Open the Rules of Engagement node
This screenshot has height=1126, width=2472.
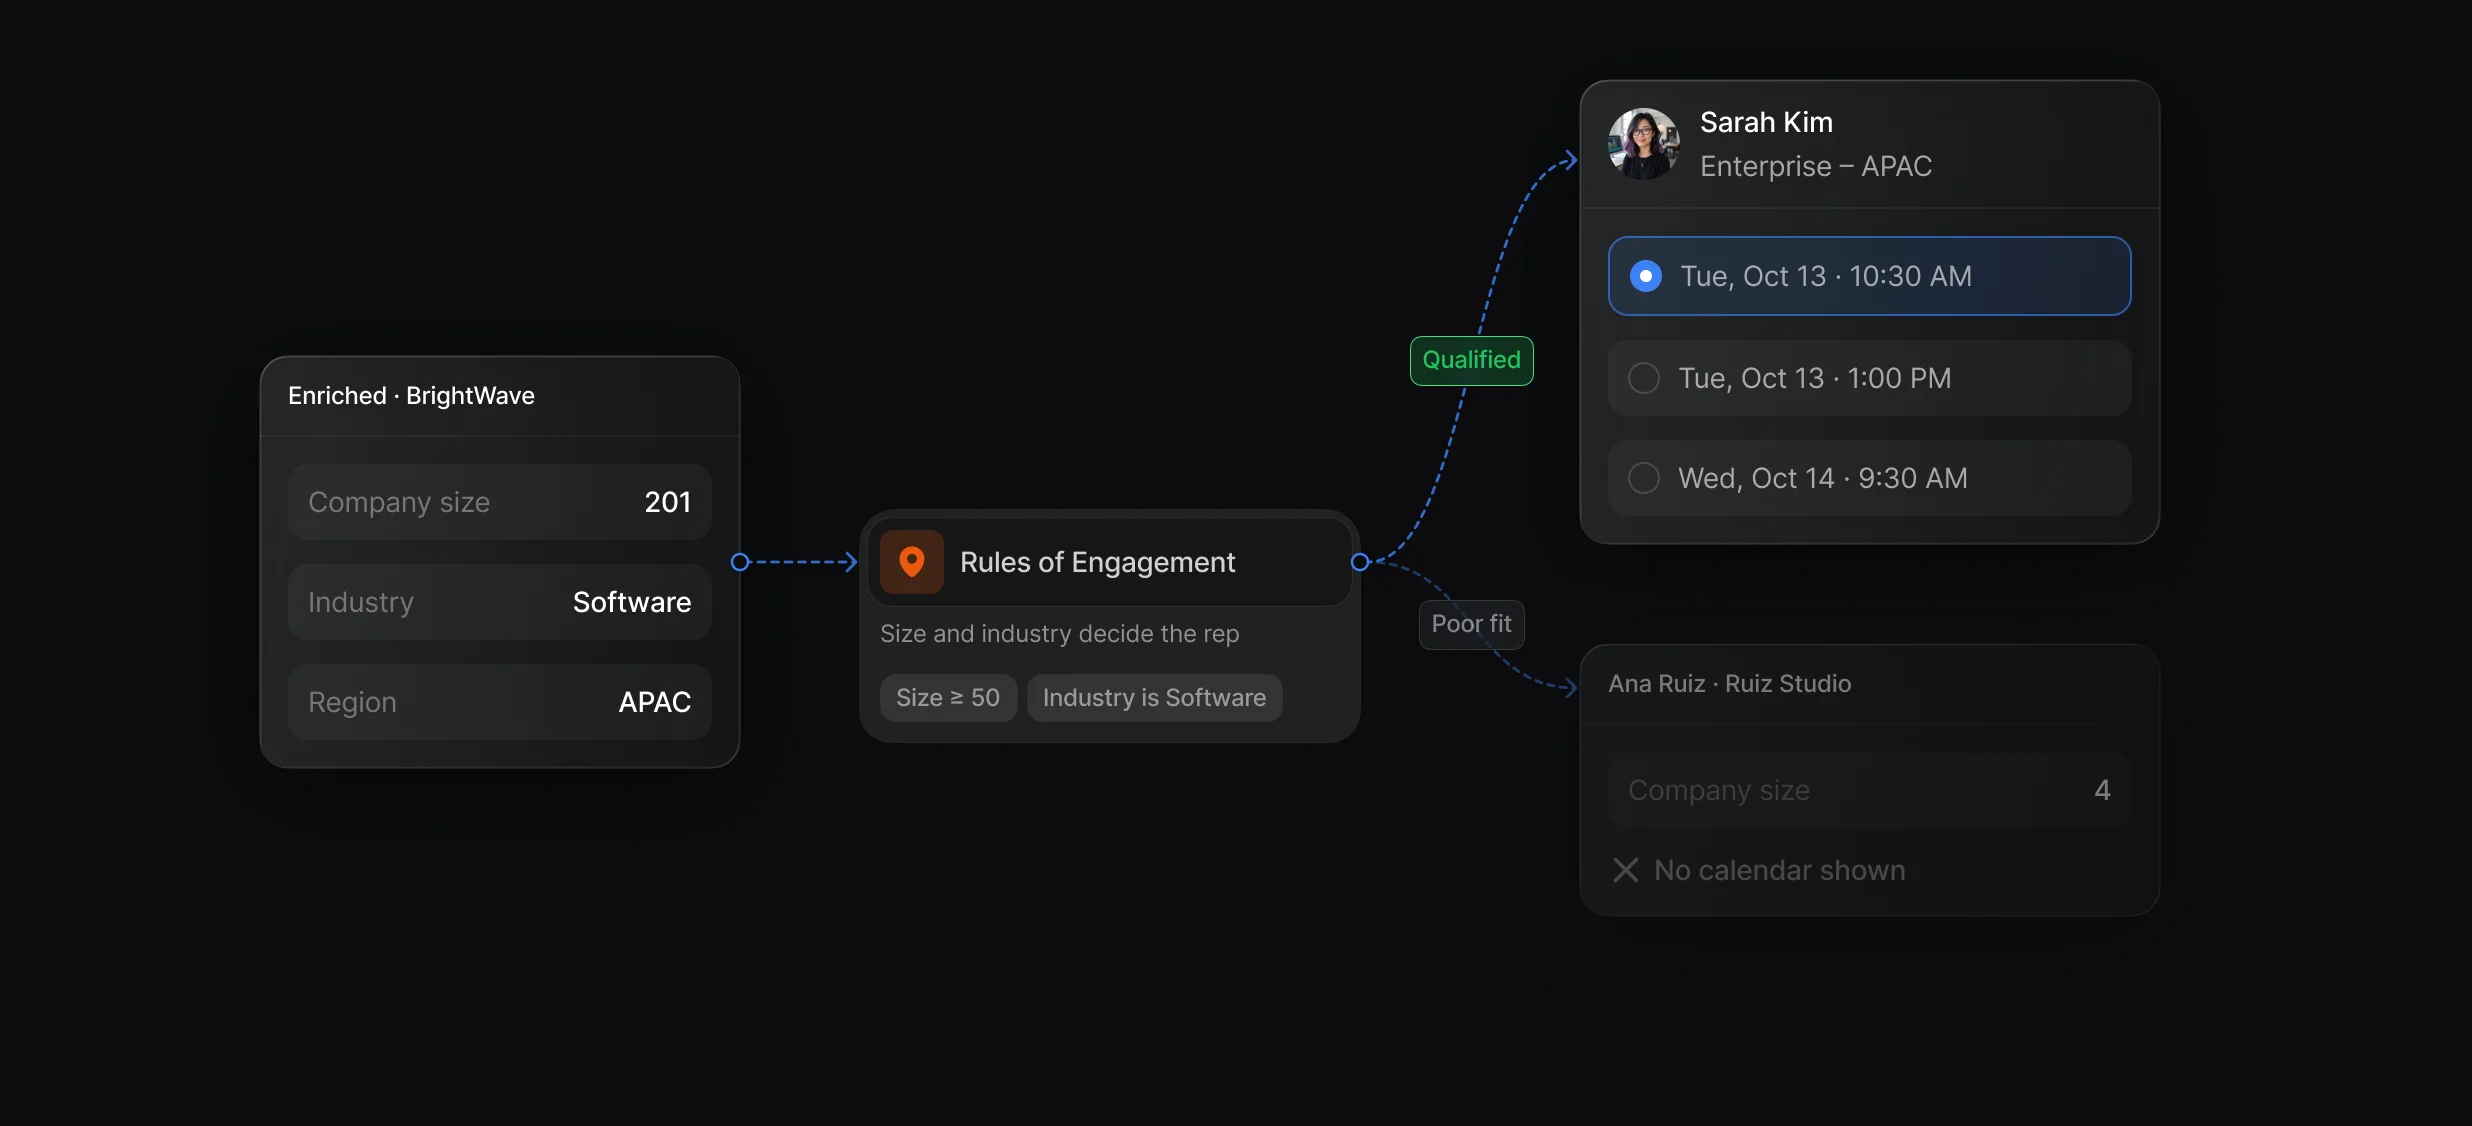(1109, 562)
